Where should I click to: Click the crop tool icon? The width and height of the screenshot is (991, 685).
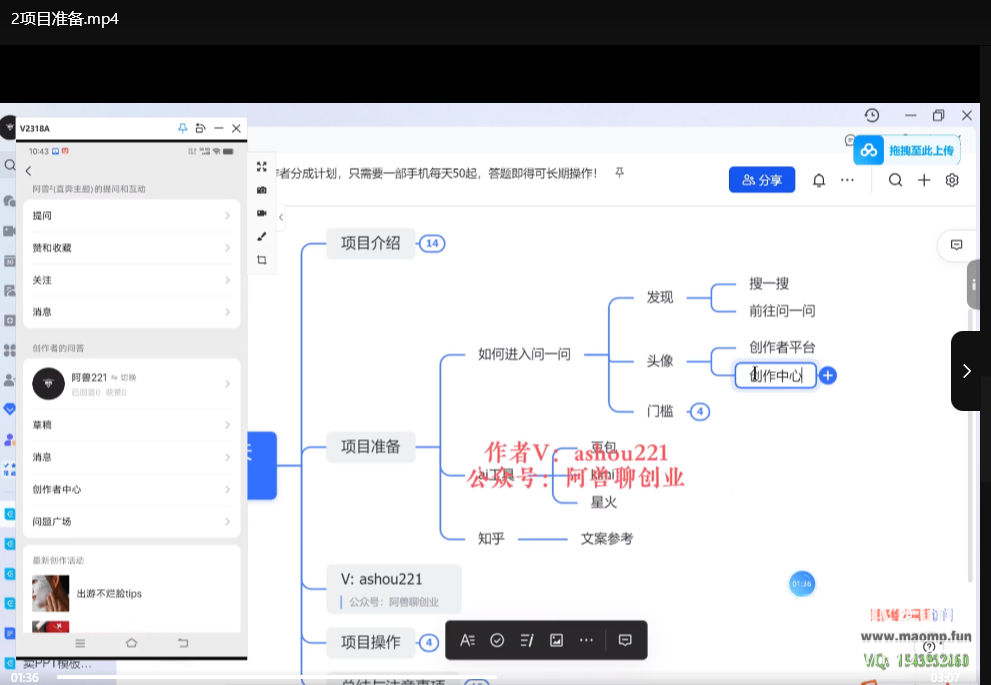[261, 260]
